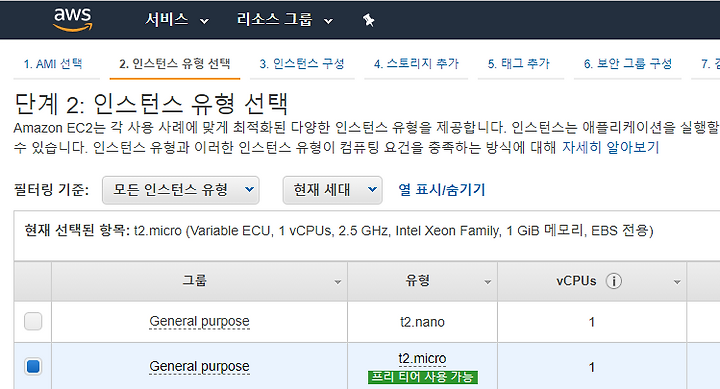720x389 pixels.
Task: Open 모든 인스턴스 유형 filter dropdown
Action: [180, 190]
